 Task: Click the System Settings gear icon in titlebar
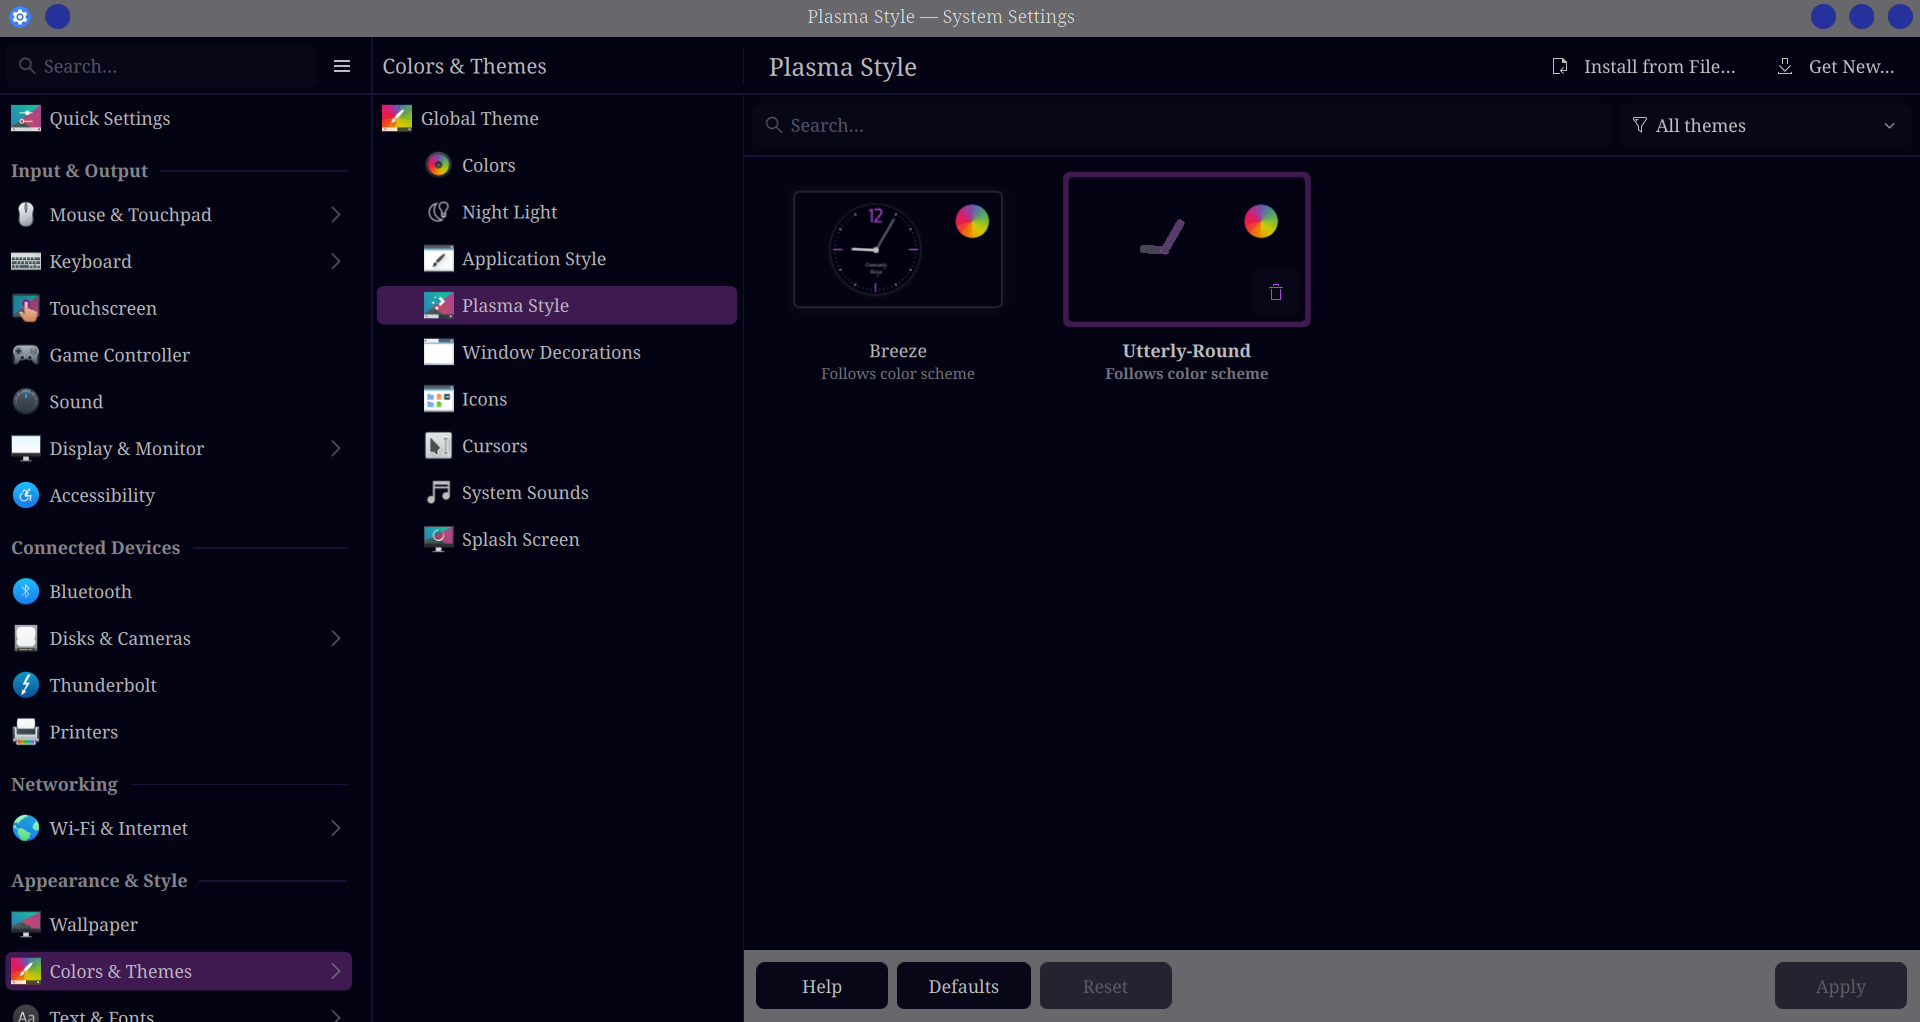20,17
